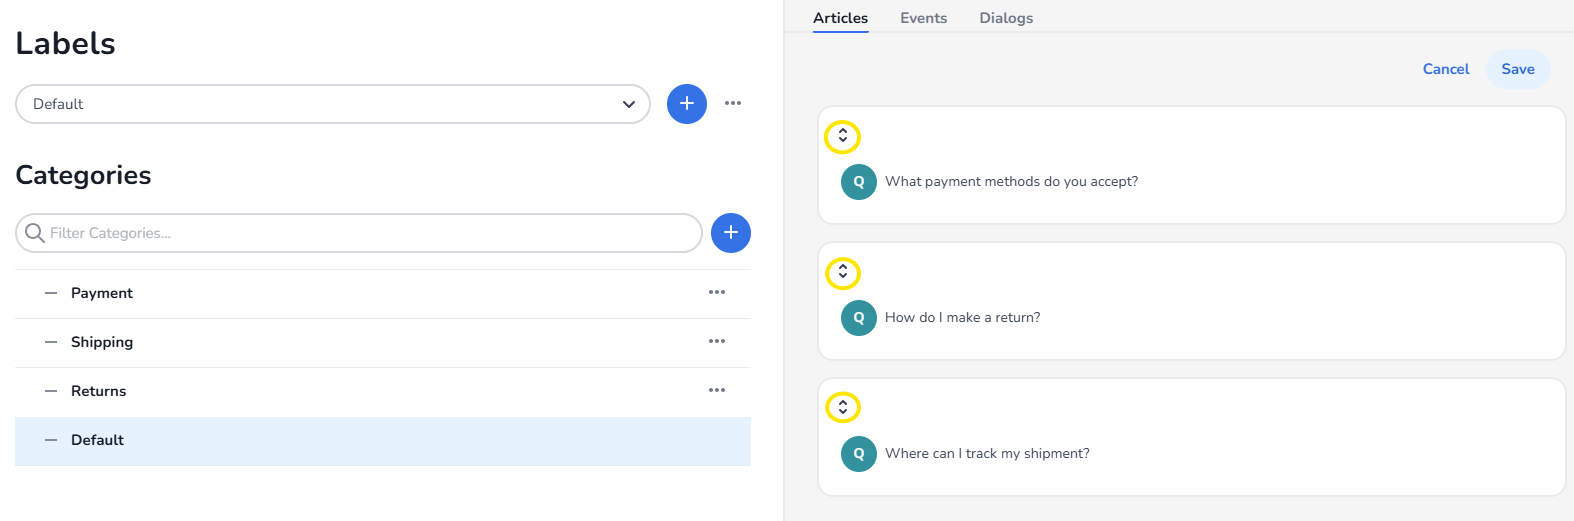Screen dimensions: 1574x521
Task: Click the add category plus button
Action: click(x=730, y=233)
